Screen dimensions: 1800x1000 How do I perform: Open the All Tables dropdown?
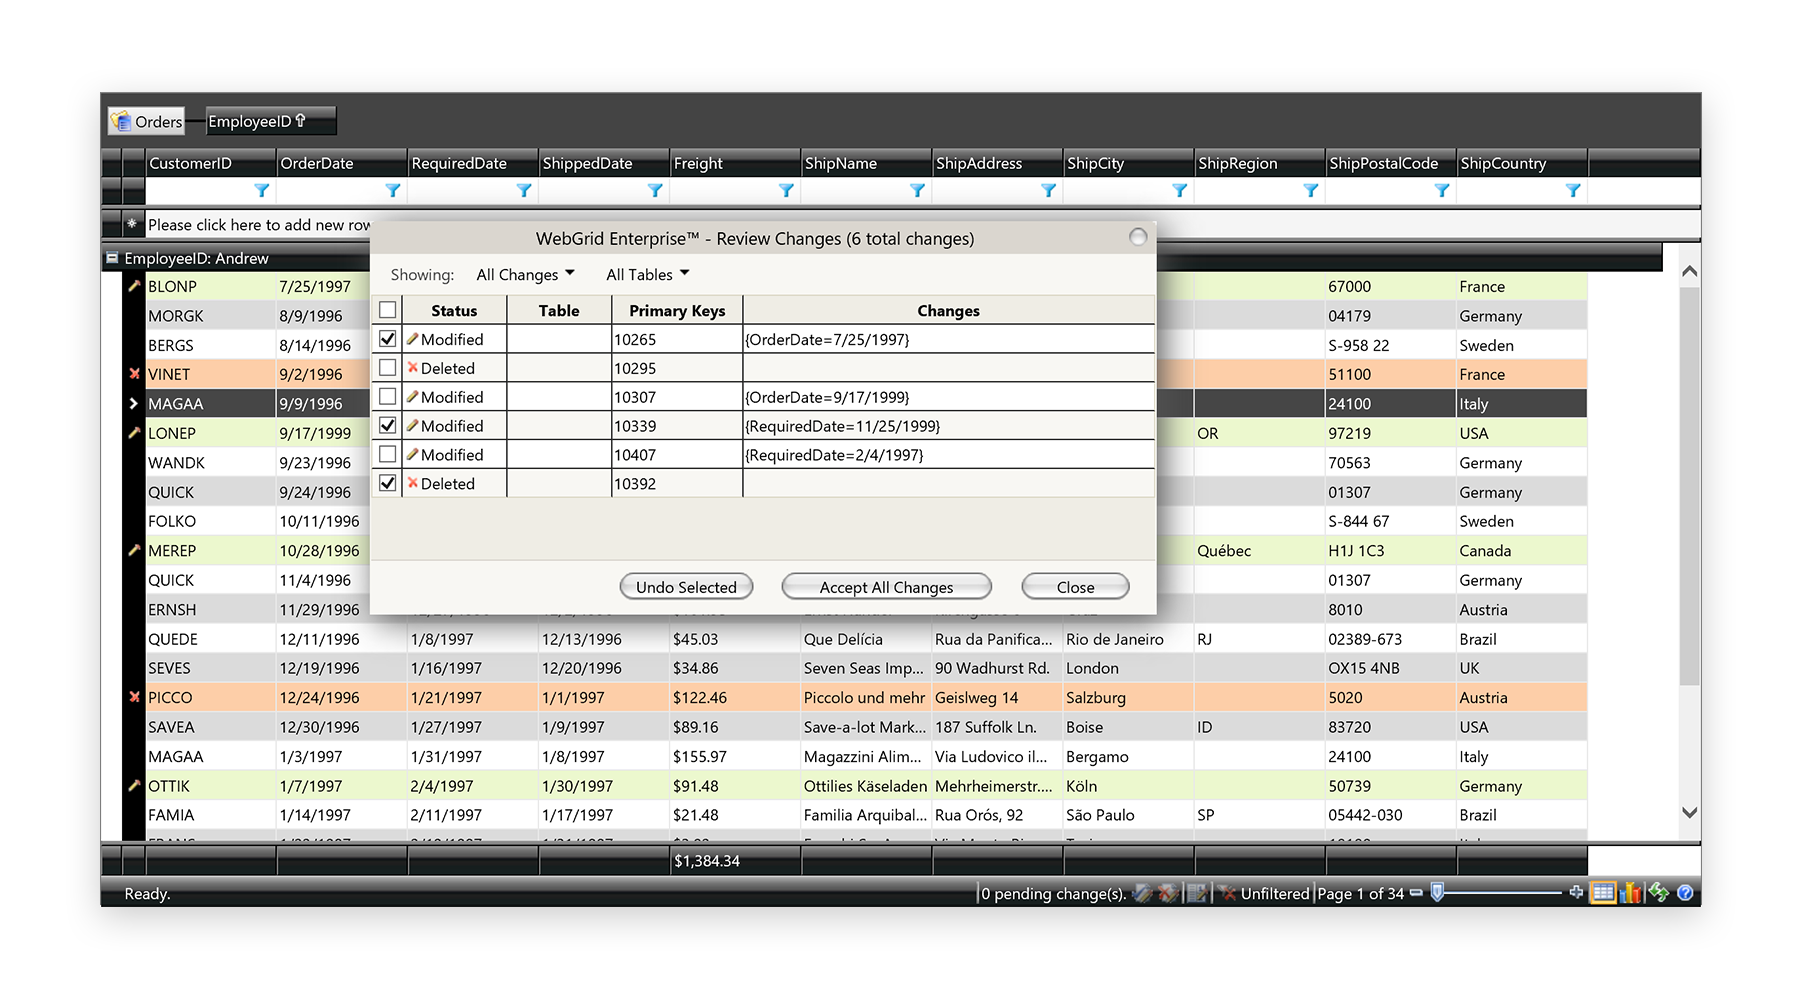tap(647, 275)
